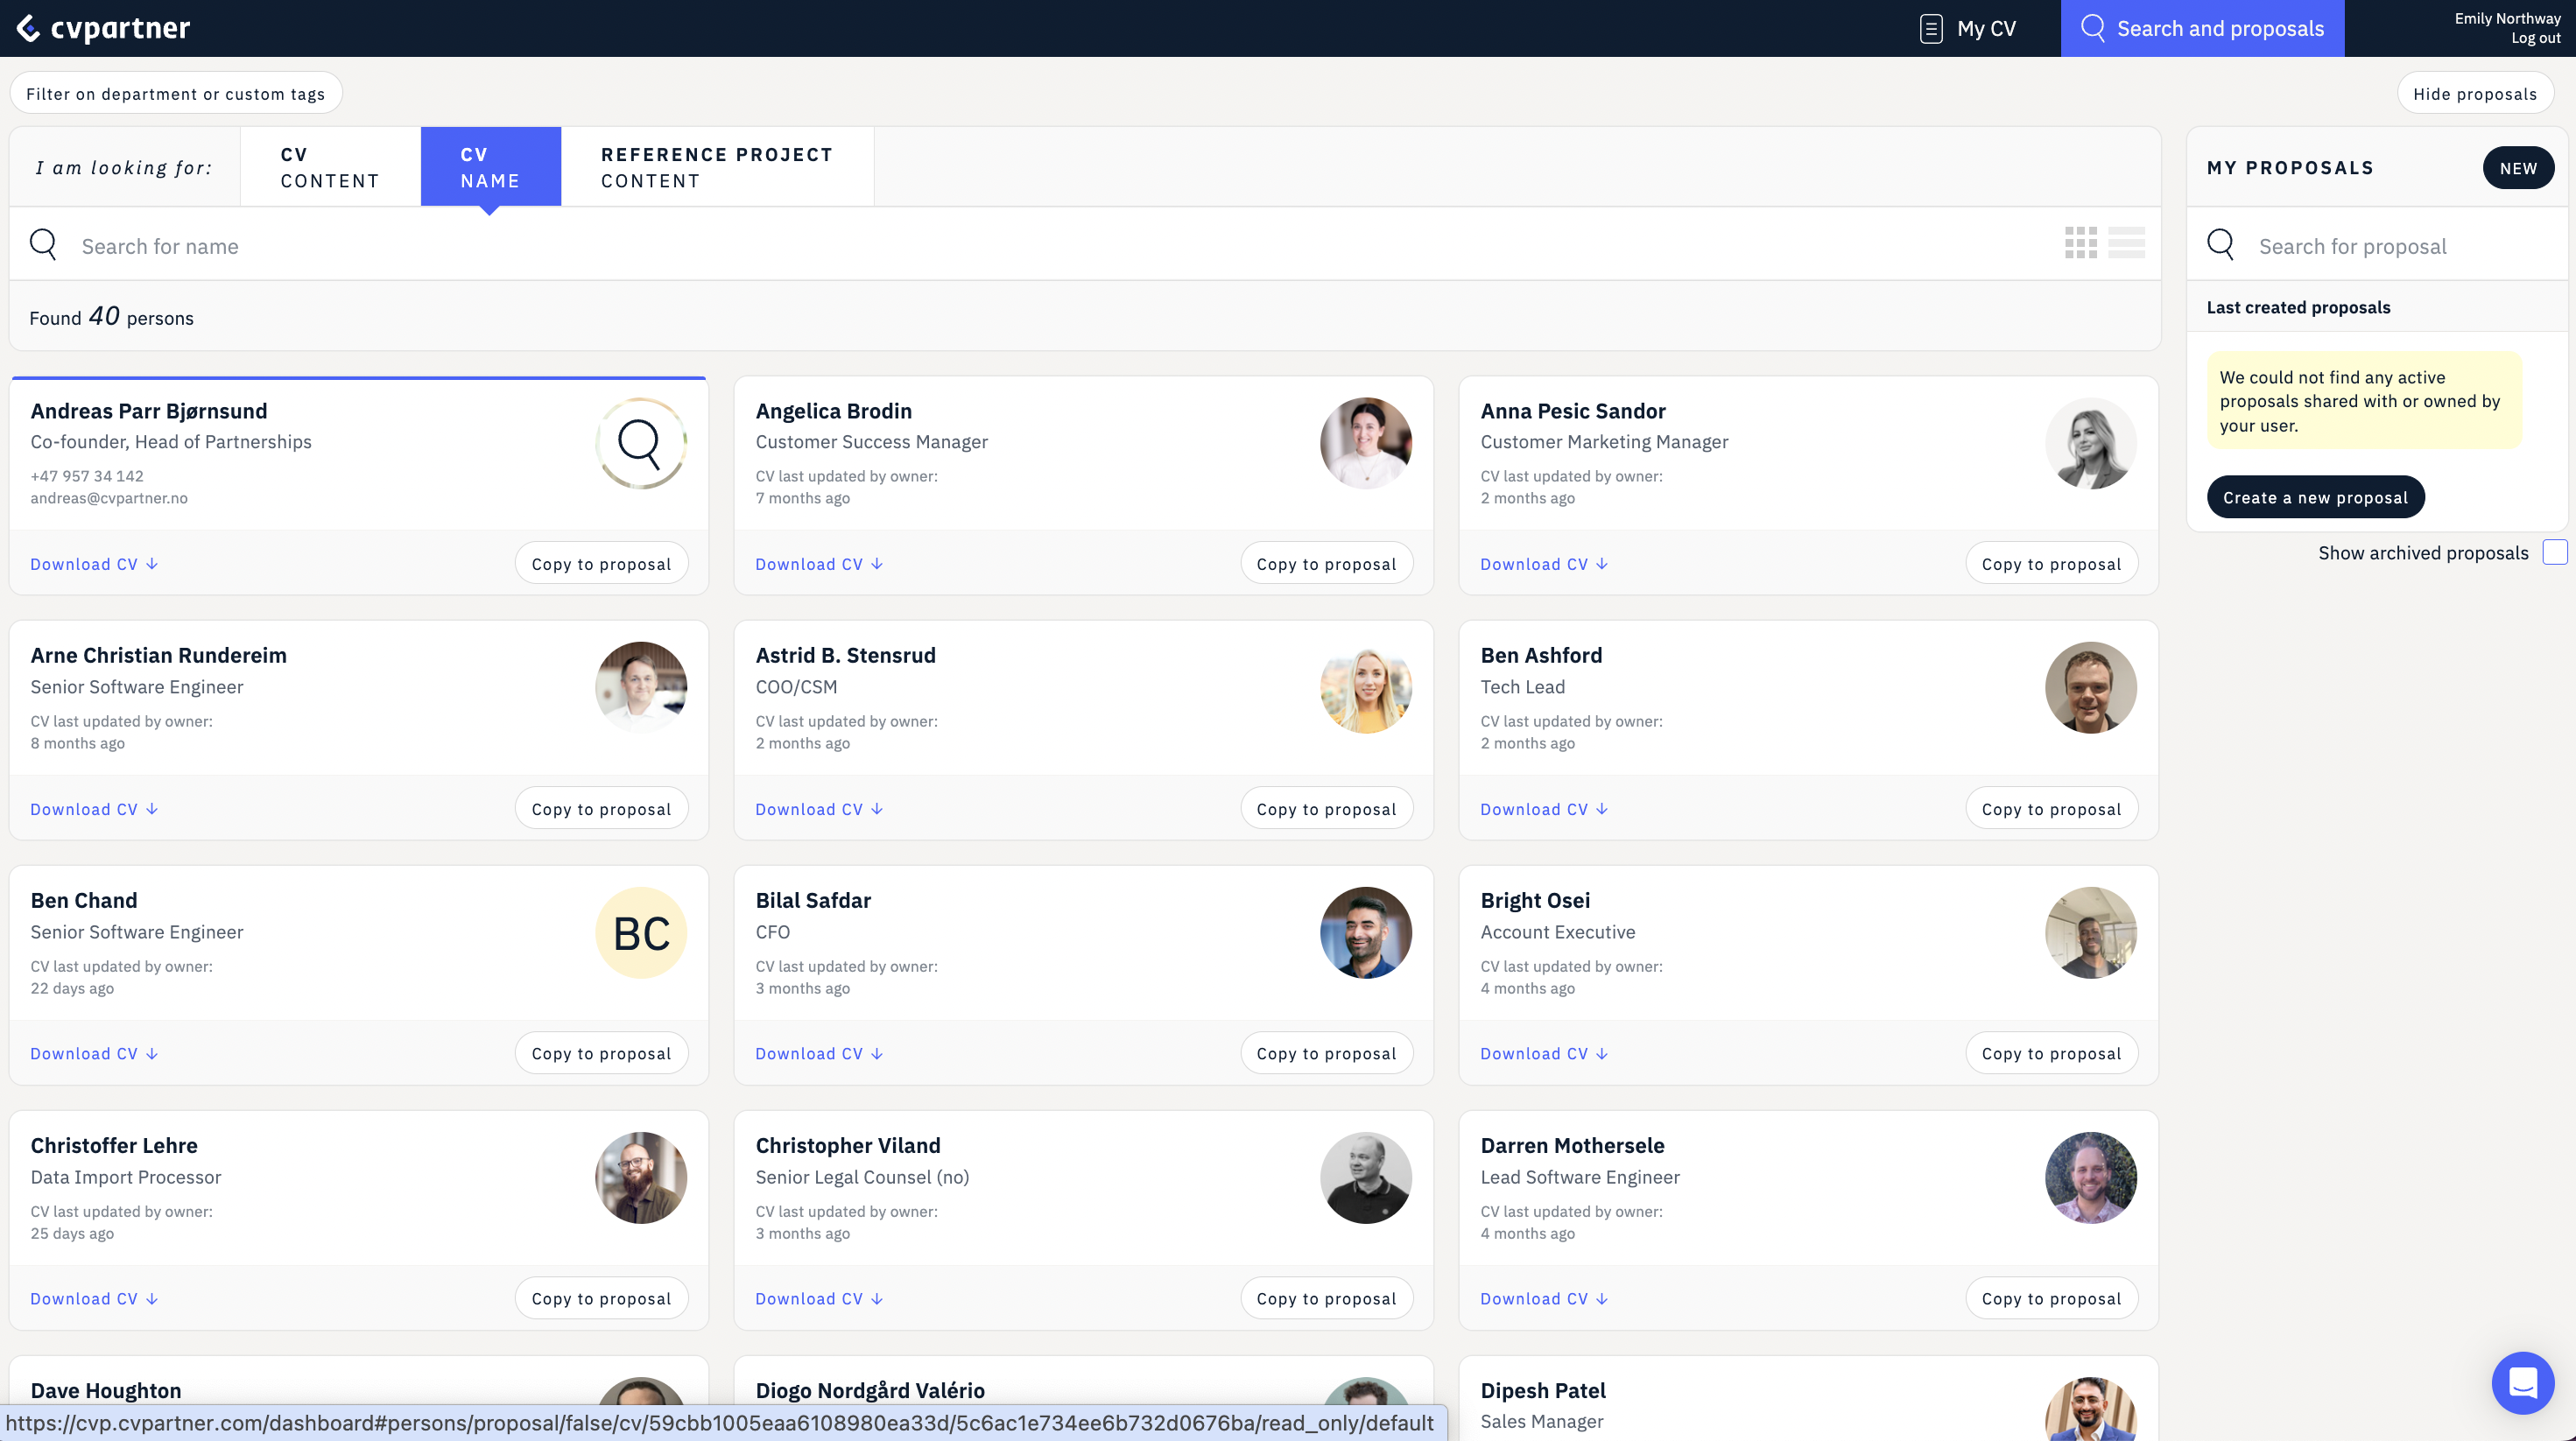Expand the NEW proposals menu
Image resolution: width=2576 pixels, height=1441 pixels.
[2518, 167]
